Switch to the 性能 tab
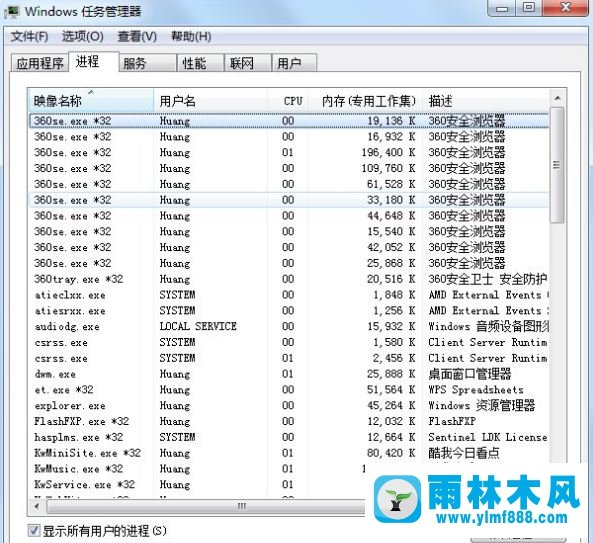 200,63
